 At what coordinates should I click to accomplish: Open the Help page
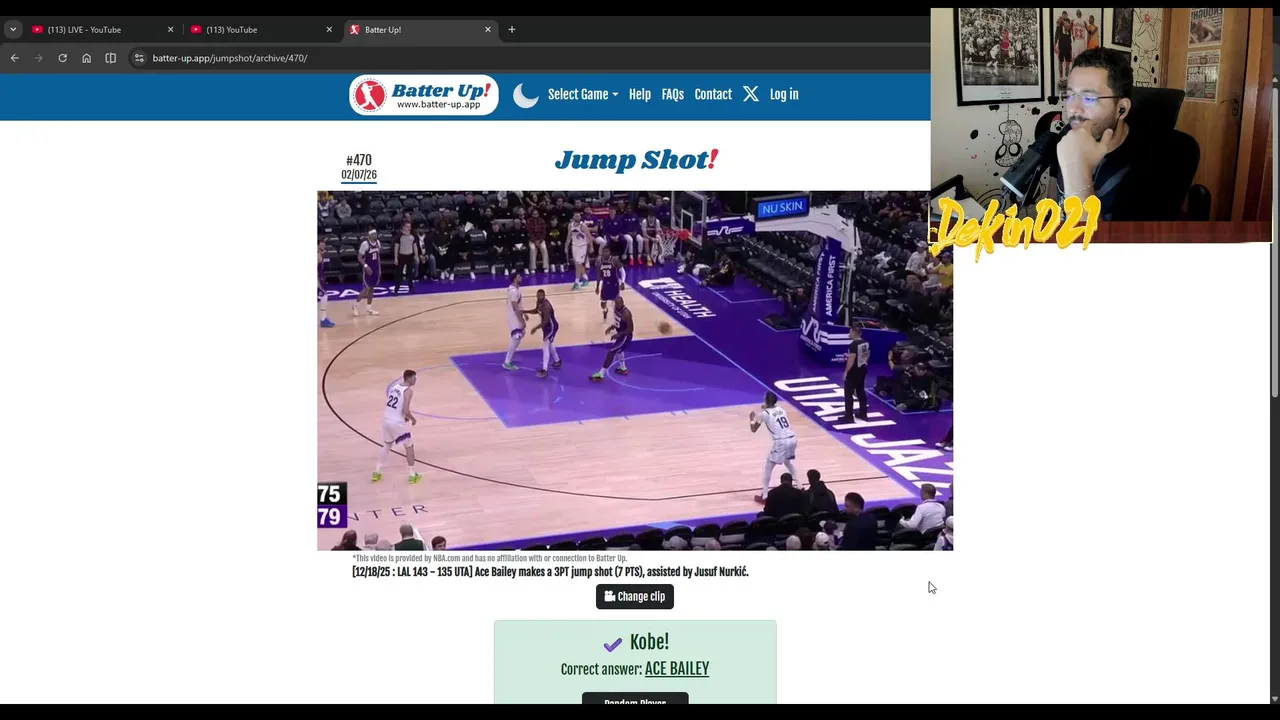pyautogui.click(x=640, y=94)
